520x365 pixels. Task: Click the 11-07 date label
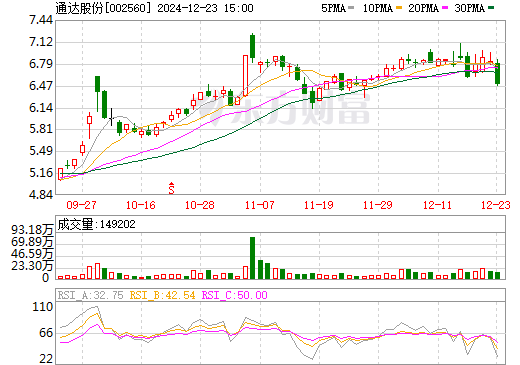coord(259,205)
